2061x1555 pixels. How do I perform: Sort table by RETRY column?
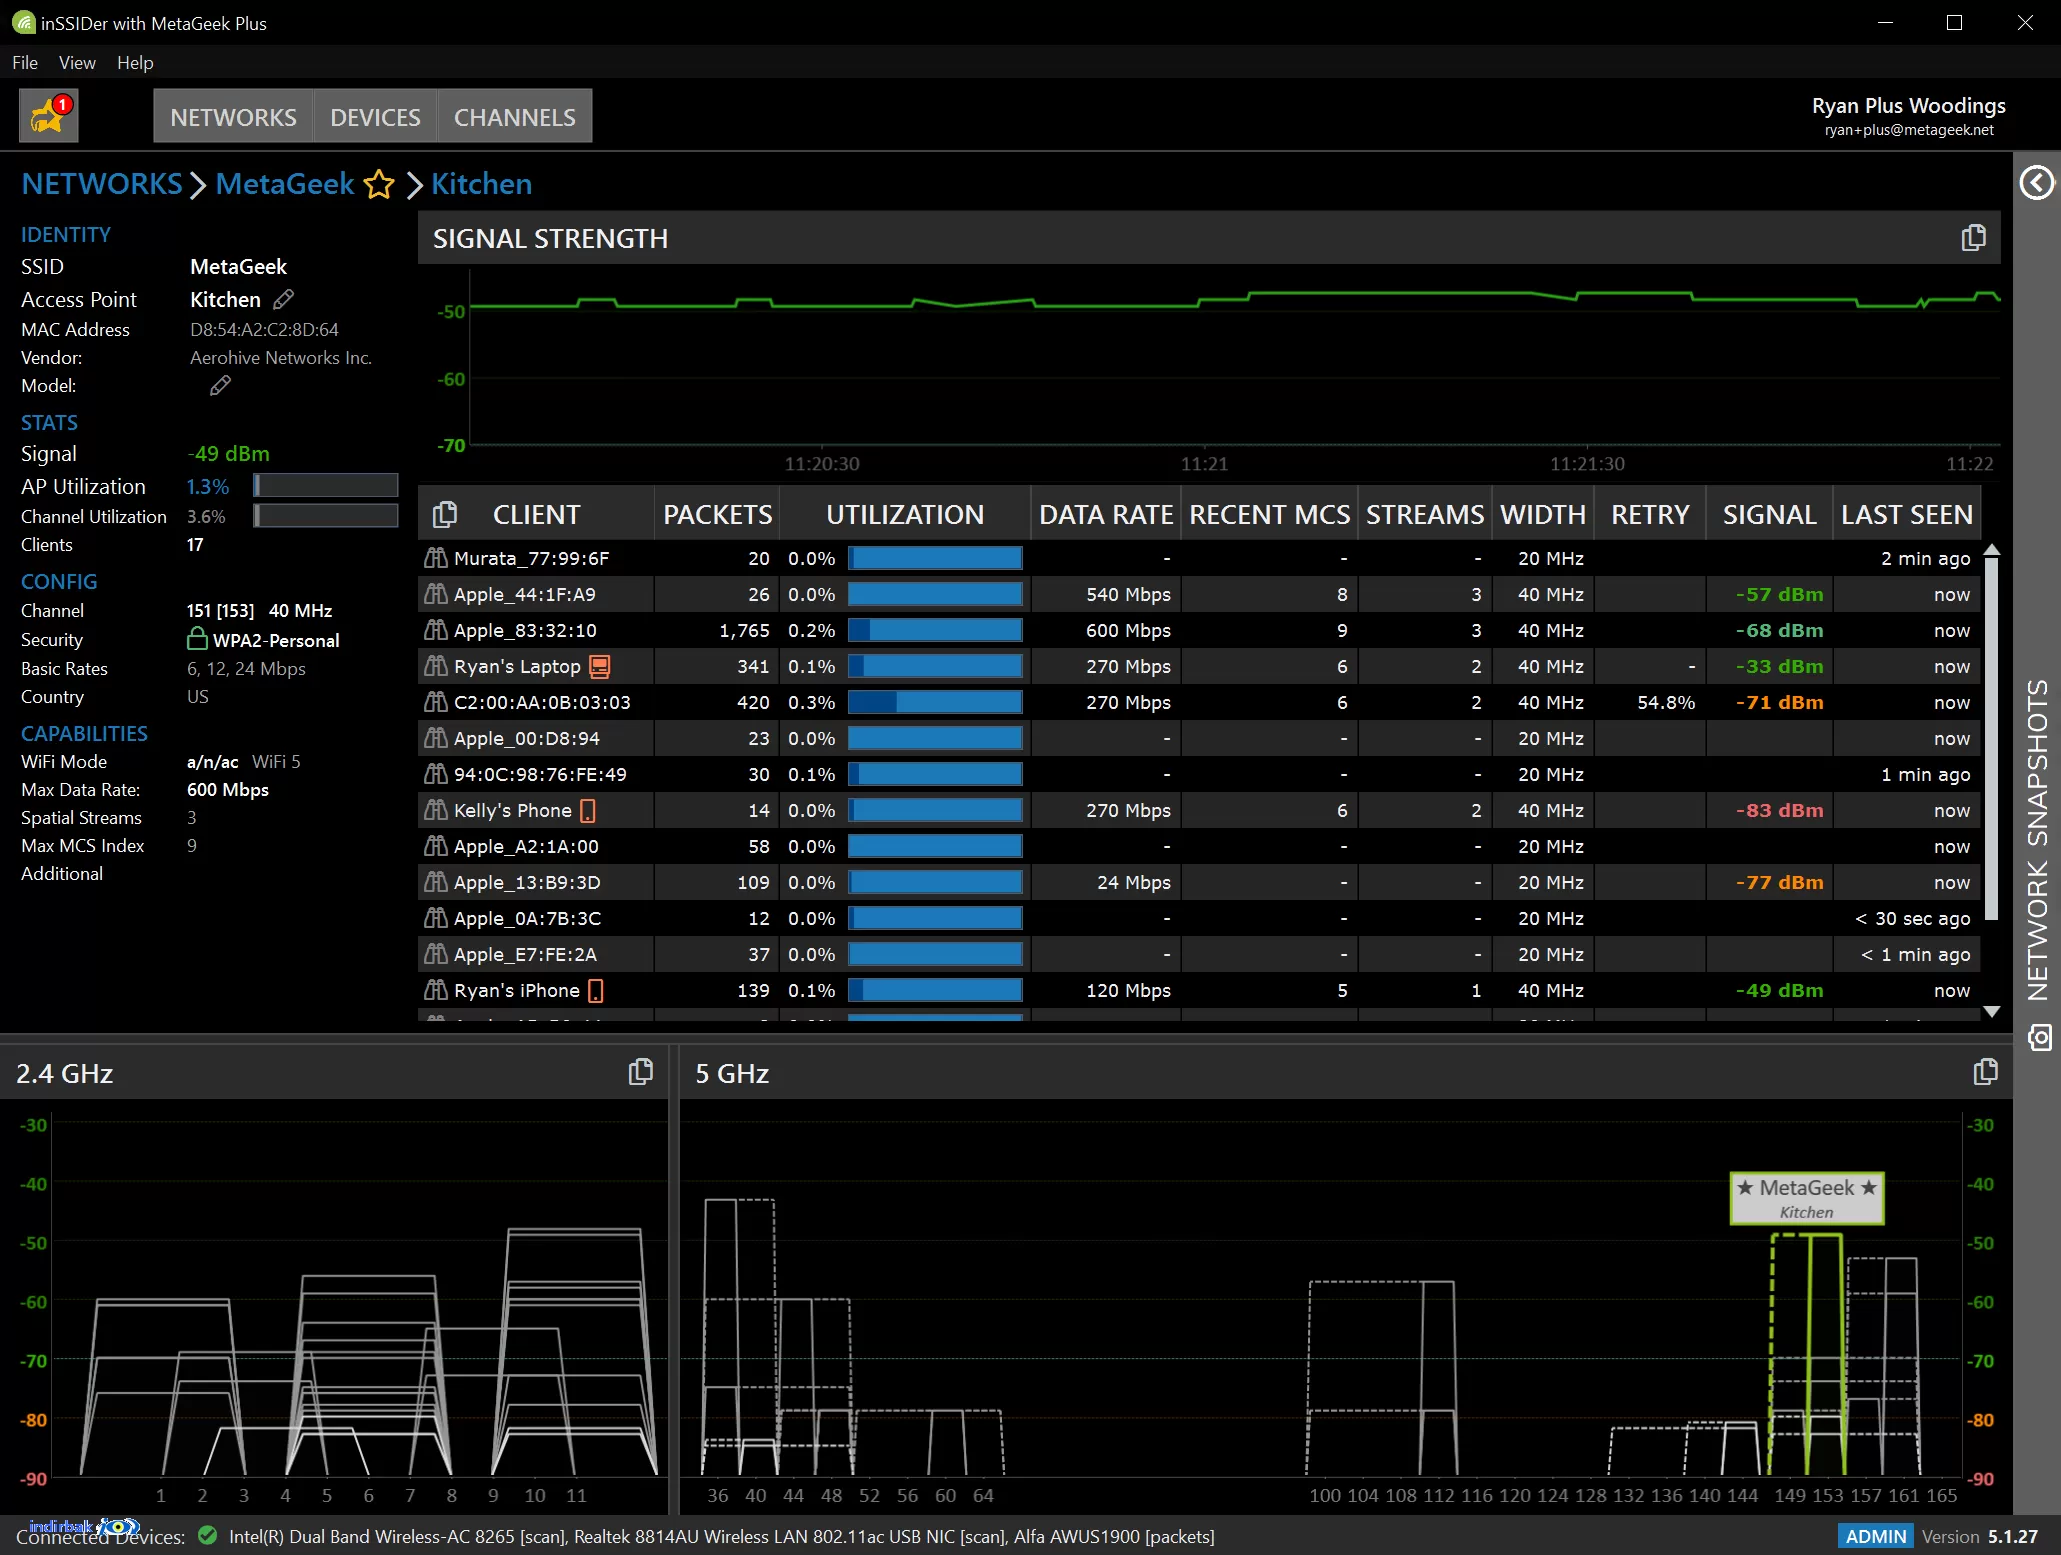pos(1650,514)
